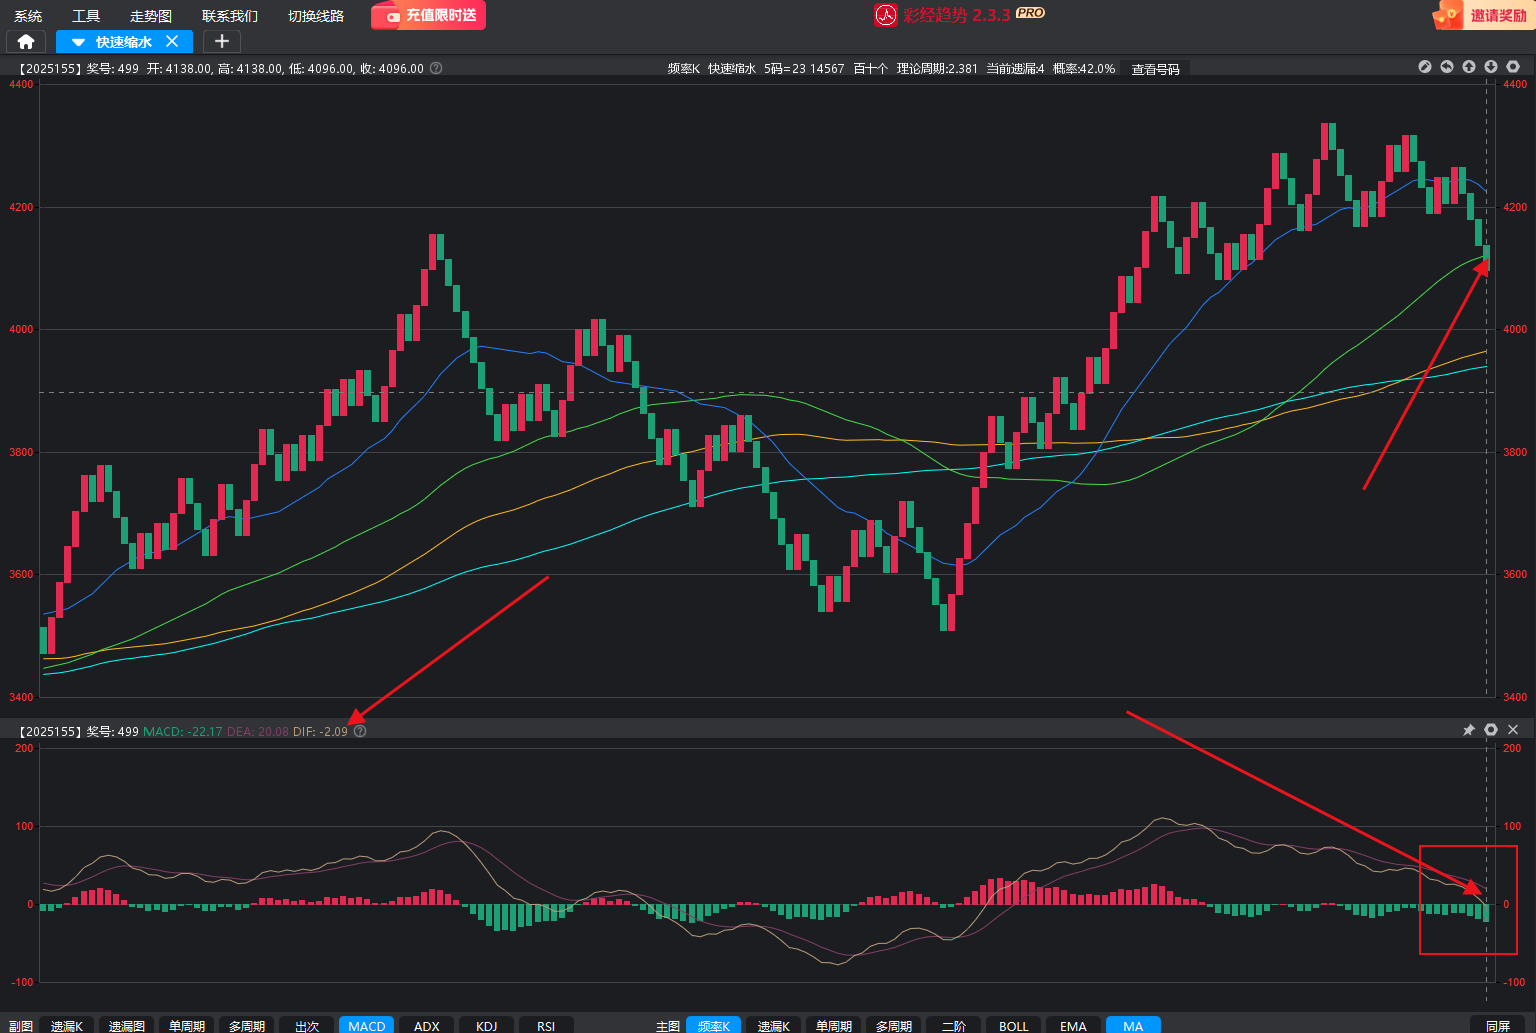Viewport: 1536px width, 1033px height.
Task: Click the DIF: -2.09 value text
Action: pos(320,732)
